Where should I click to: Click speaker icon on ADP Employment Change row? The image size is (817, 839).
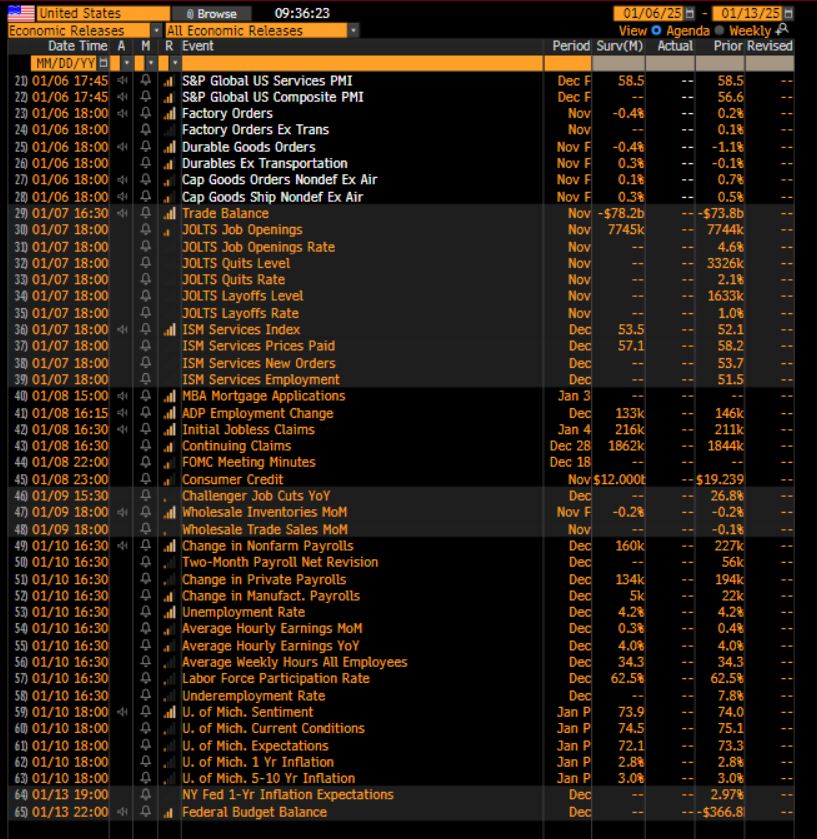tap(123, 413)
